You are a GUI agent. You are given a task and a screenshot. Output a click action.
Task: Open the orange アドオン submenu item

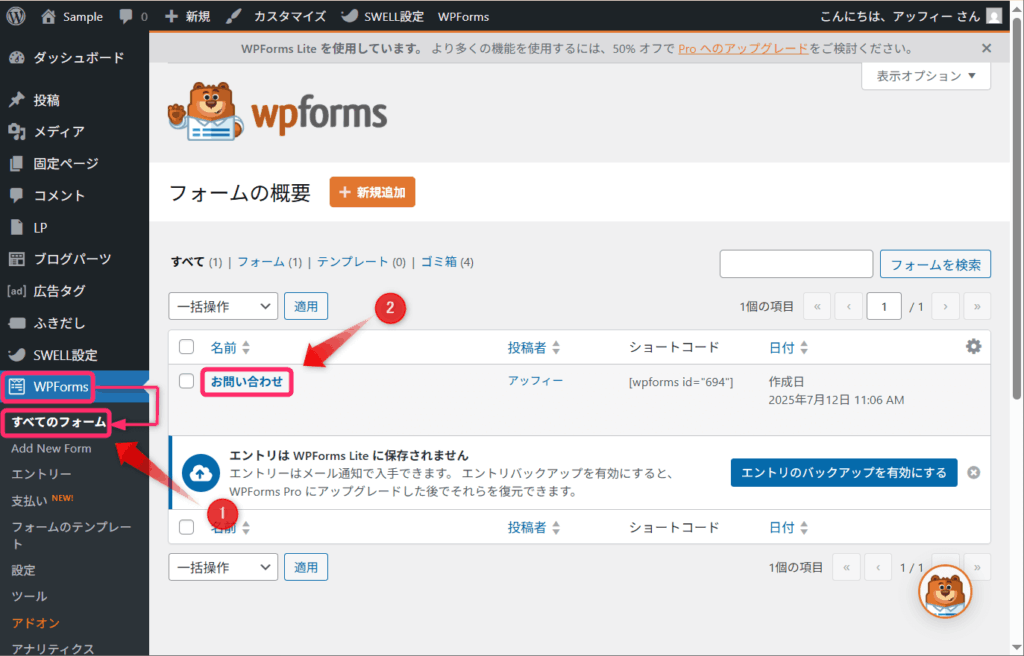[x=35, y=623]
